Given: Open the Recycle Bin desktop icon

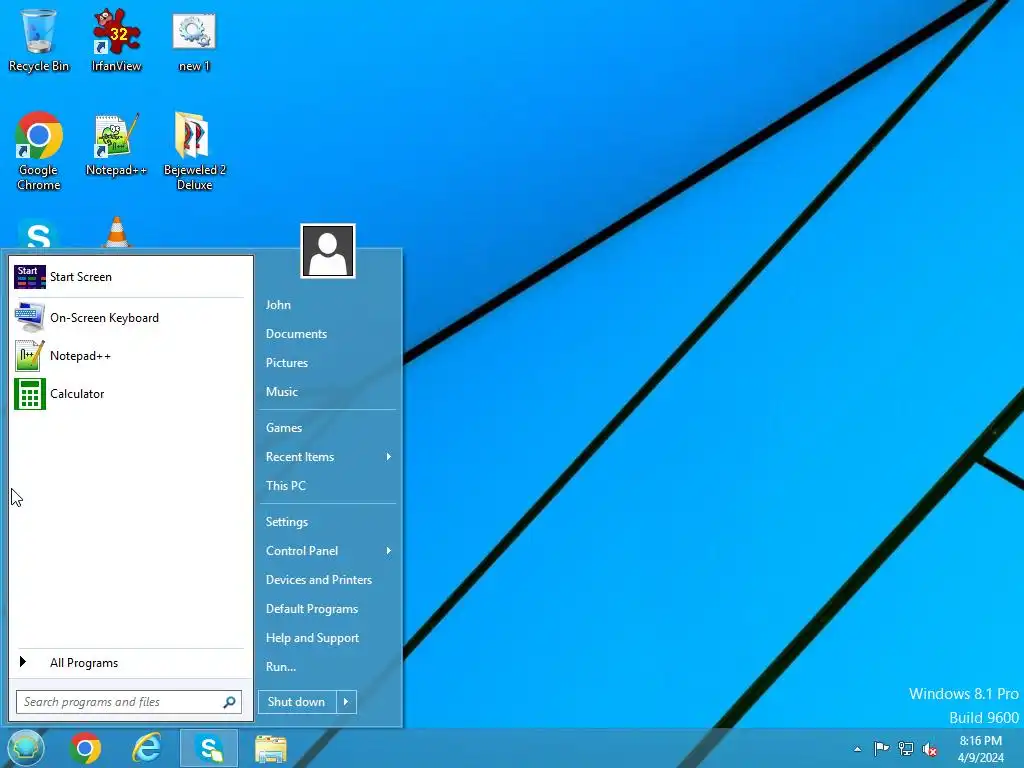Looking at the screenshot, I should click(x=39, y=40).
